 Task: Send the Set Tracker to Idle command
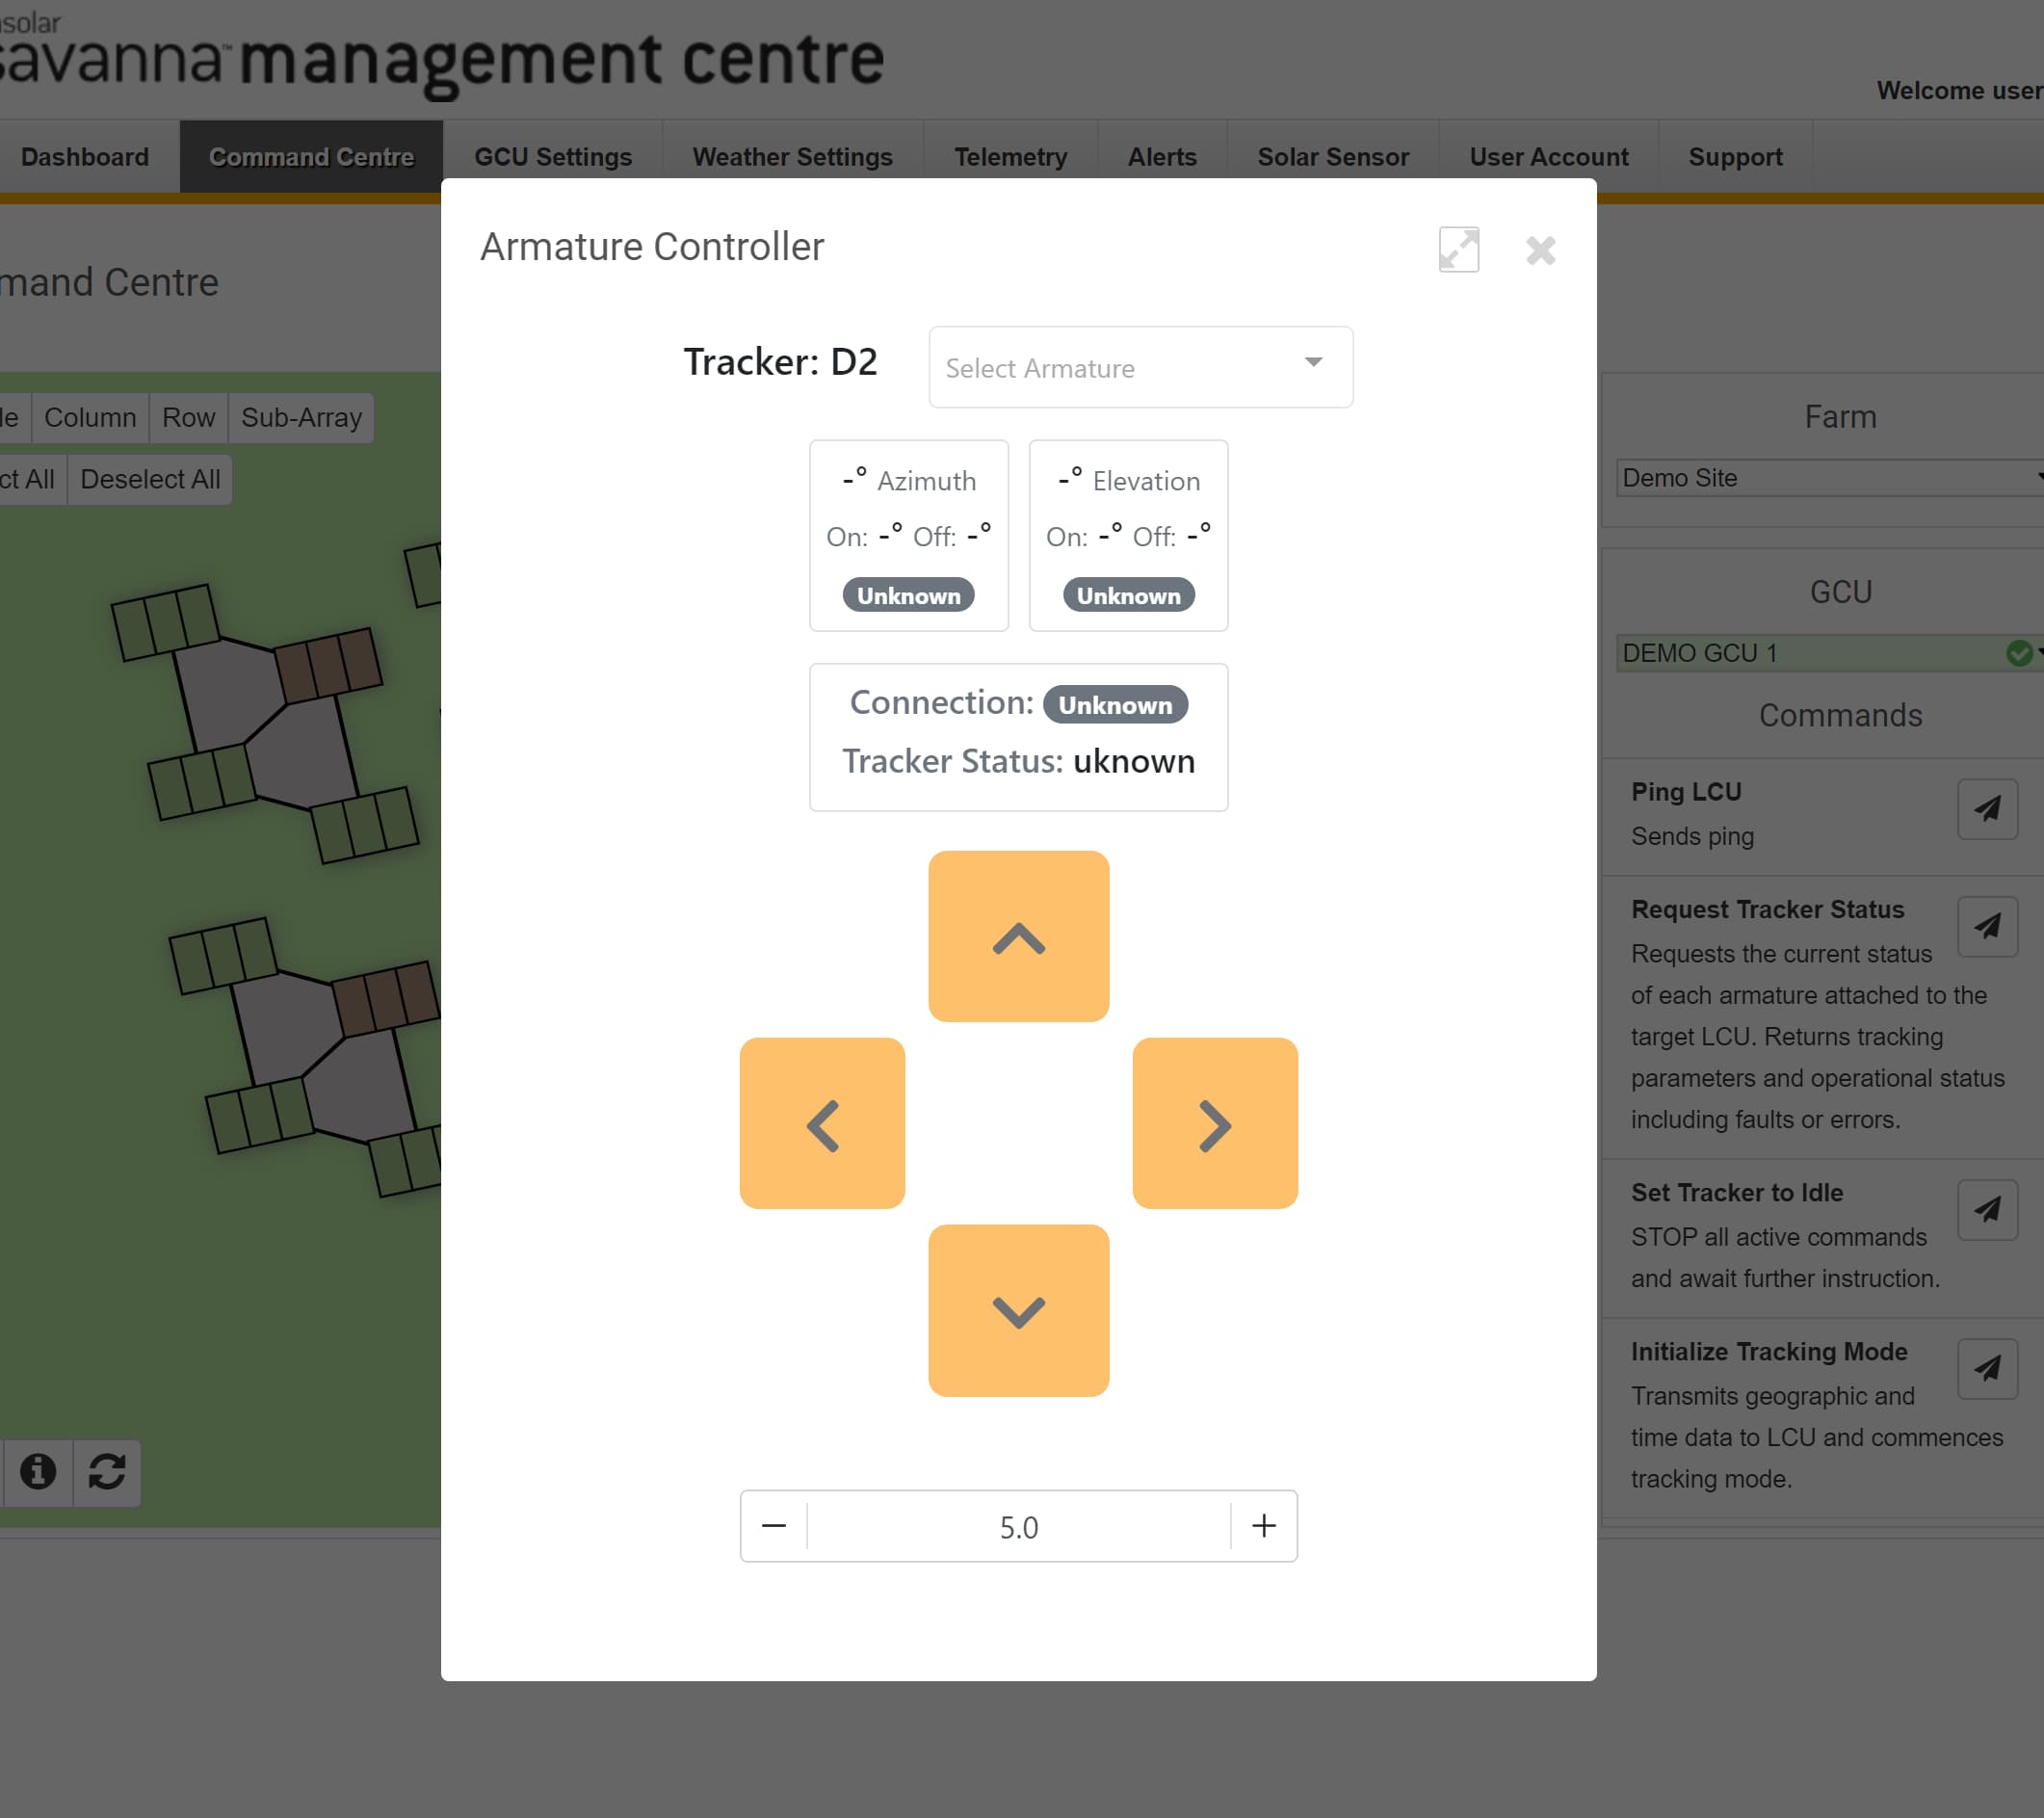point(1986,1210)
